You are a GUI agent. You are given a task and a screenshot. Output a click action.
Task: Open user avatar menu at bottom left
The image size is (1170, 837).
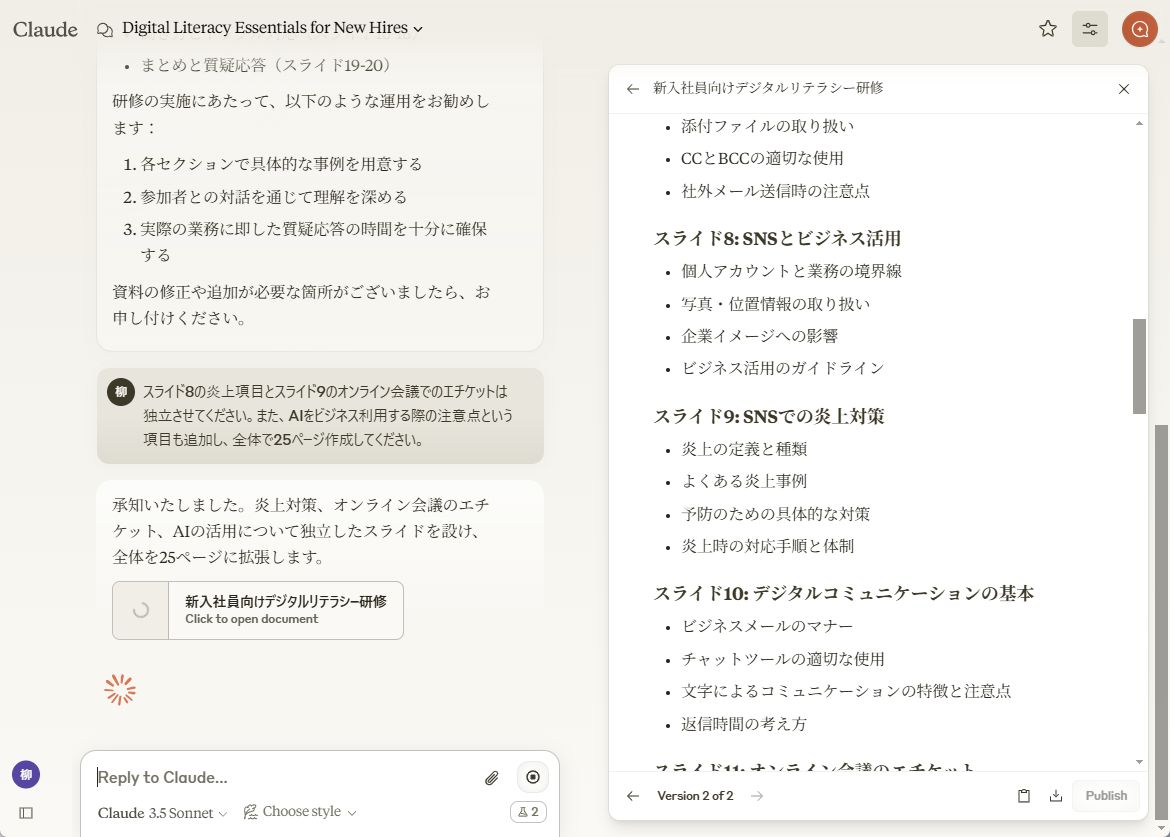coord(26,774)
